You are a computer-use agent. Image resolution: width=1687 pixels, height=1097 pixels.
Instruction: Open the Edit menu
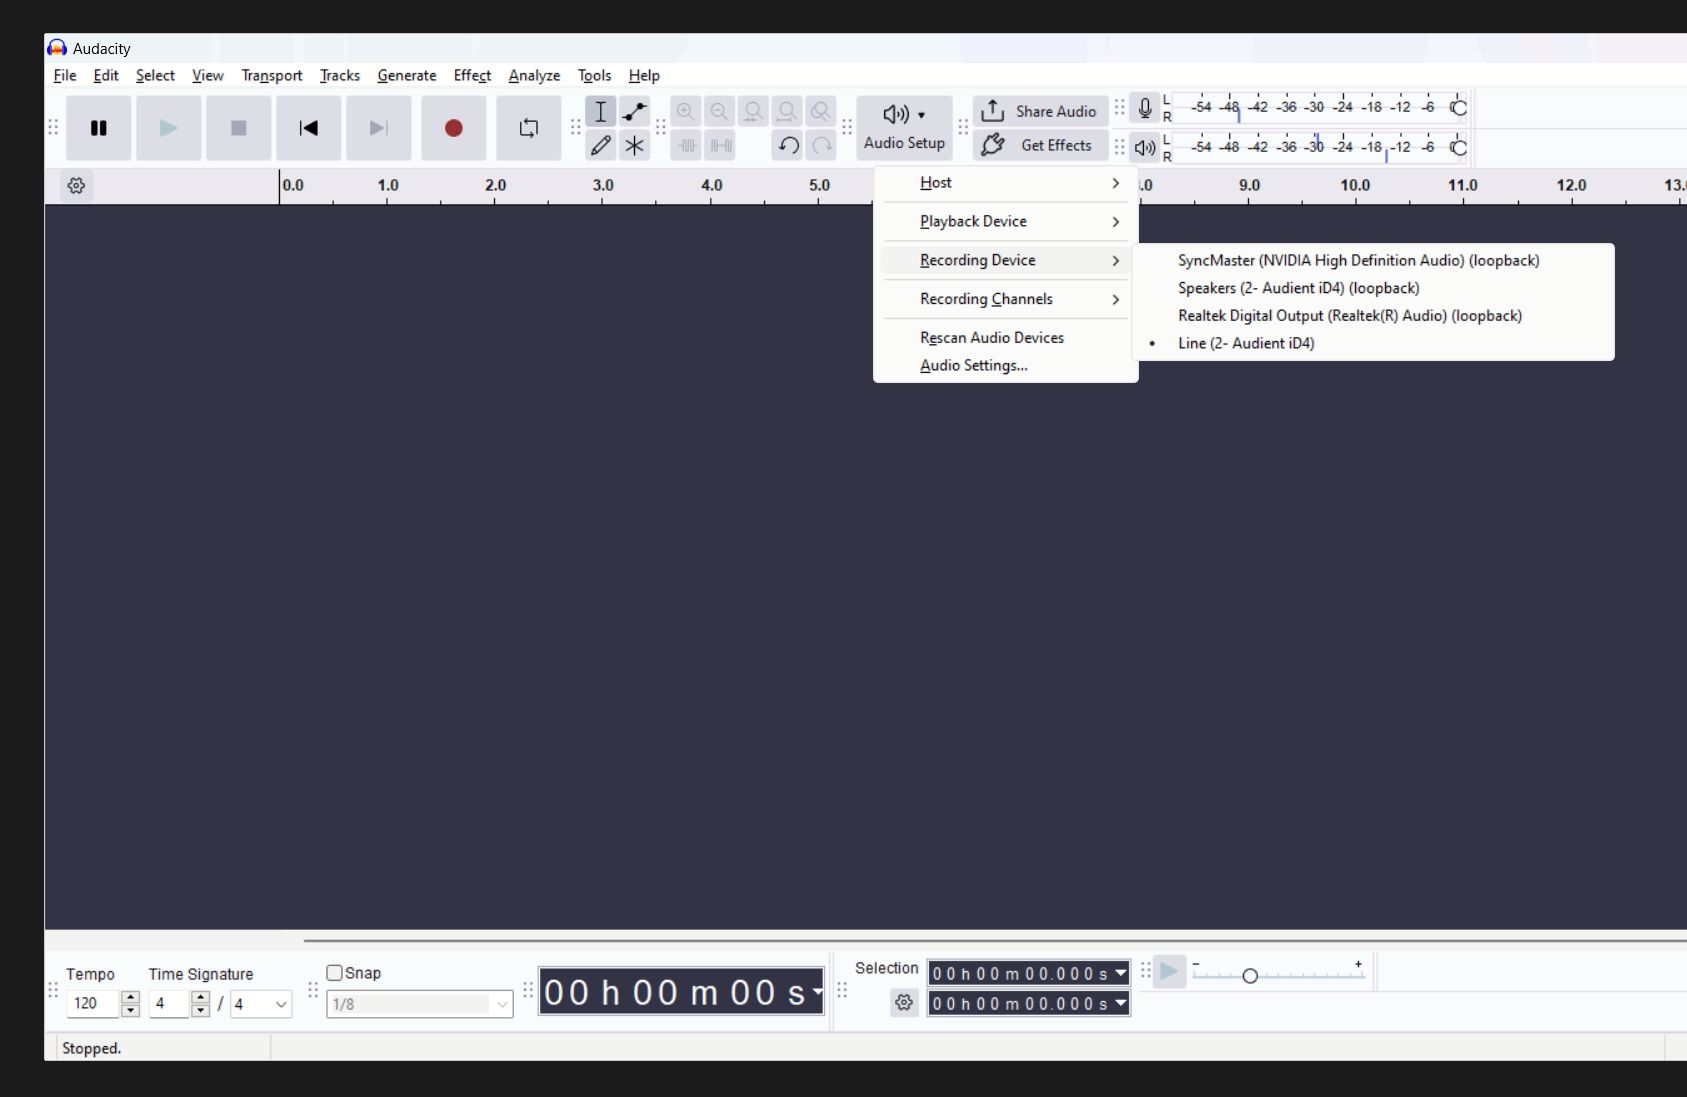(106, 75)
